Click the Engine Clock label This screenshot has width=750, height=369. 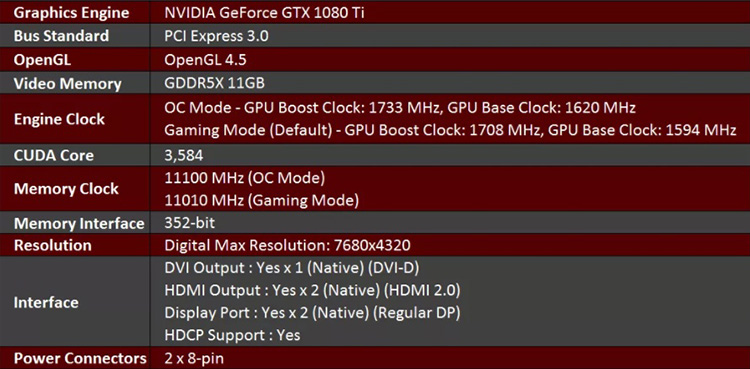pos(59,119)
